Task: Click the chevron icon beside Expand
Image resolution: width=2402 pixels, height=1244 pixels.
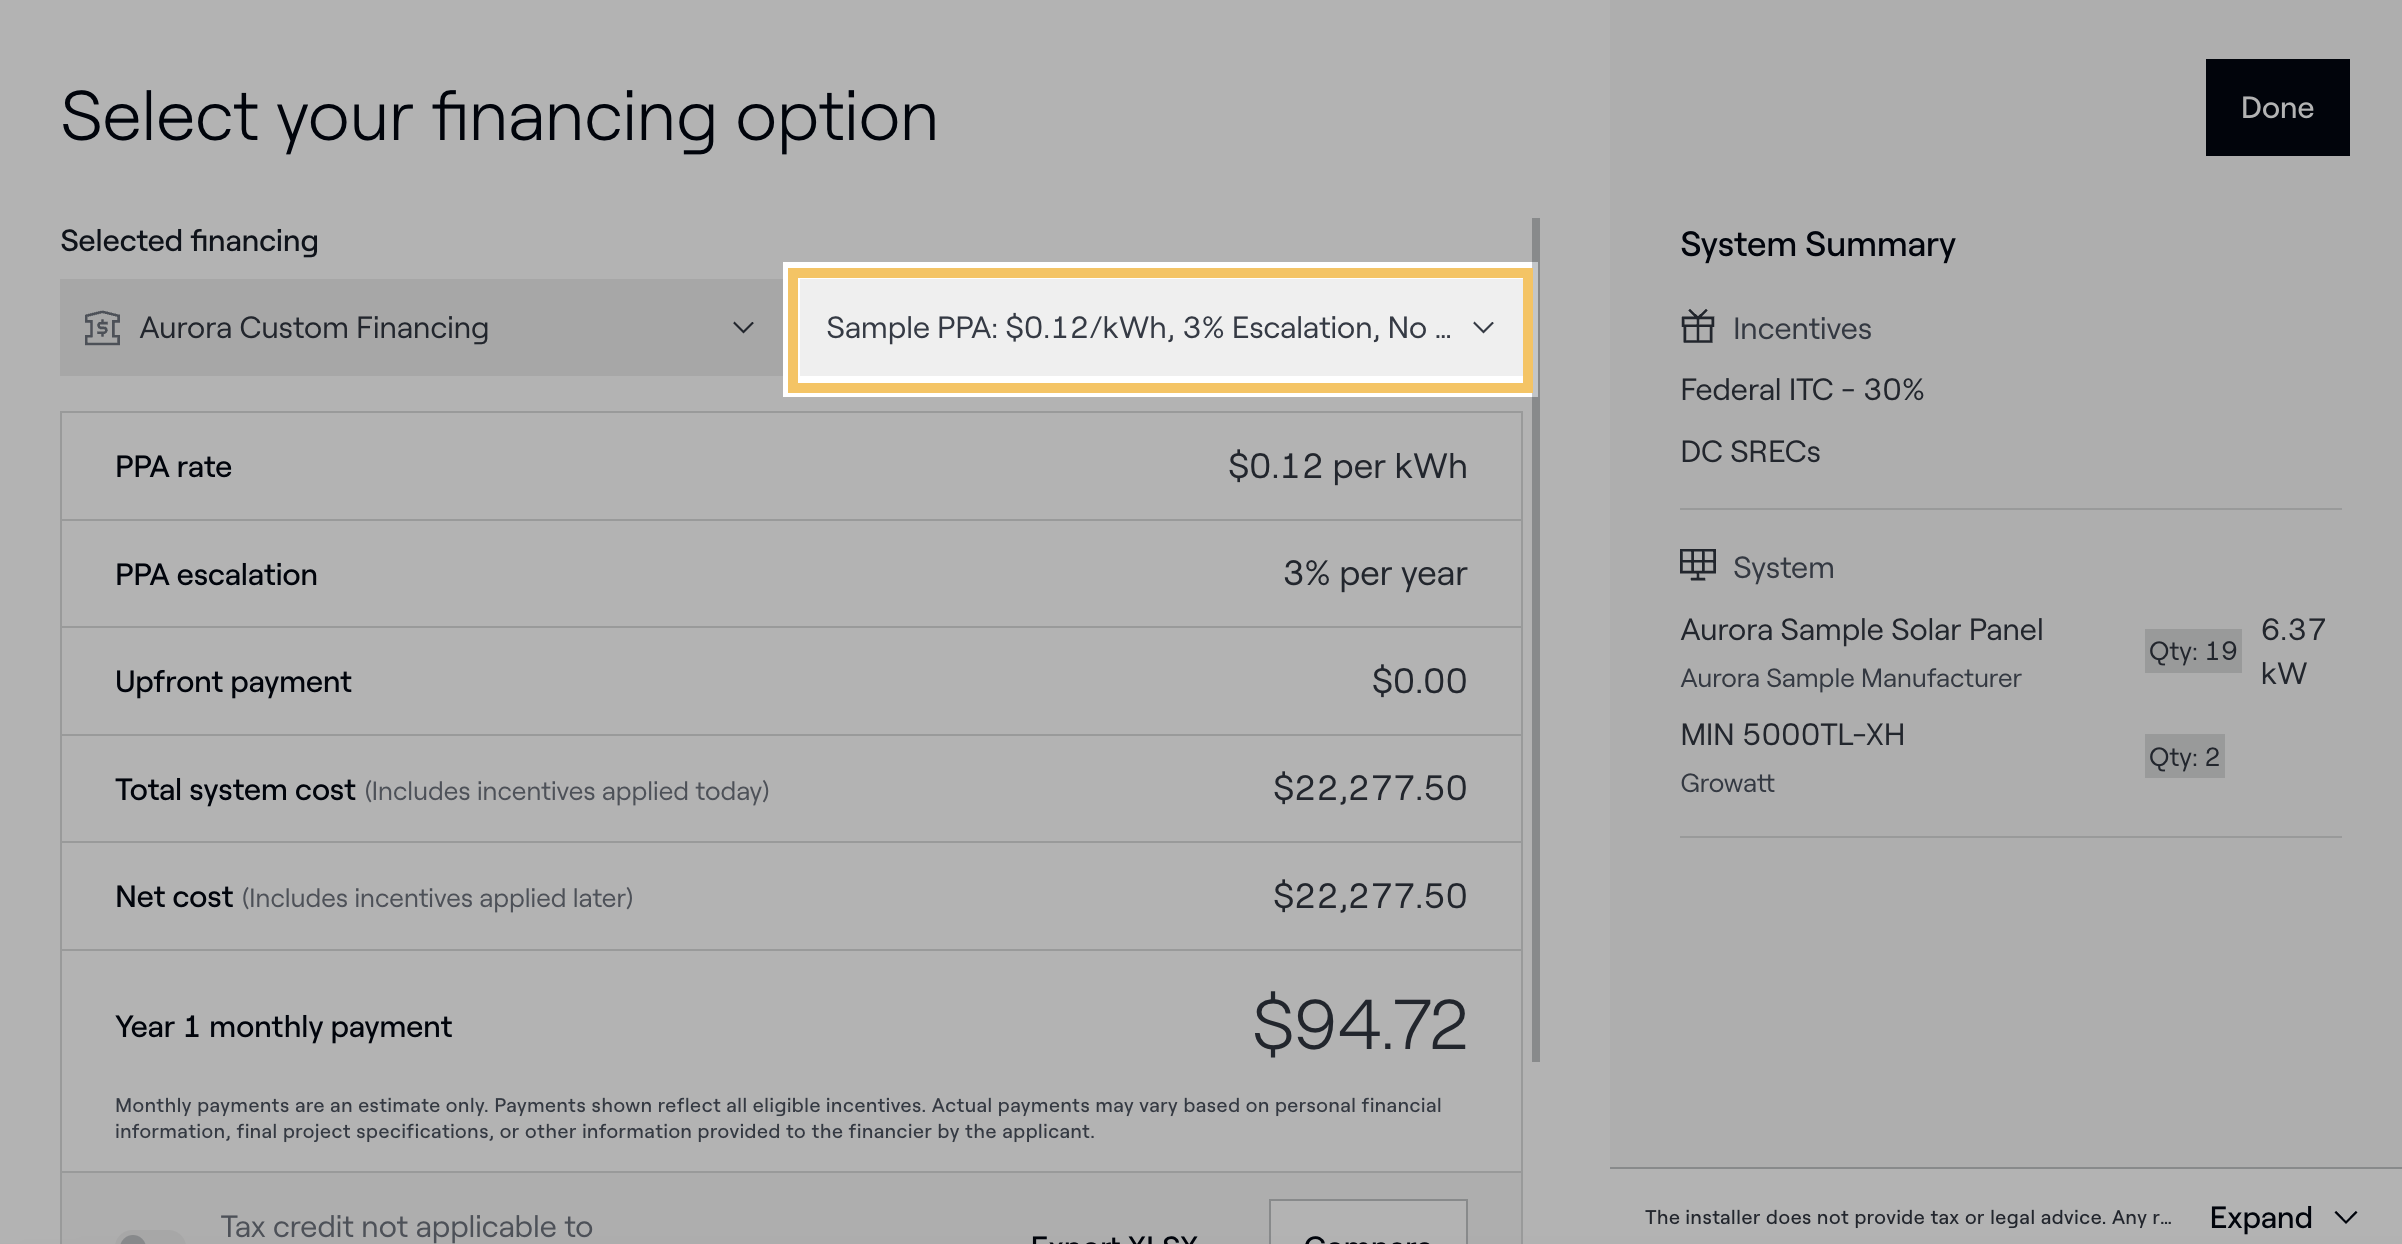Action: click(x=2346, y=1217)
